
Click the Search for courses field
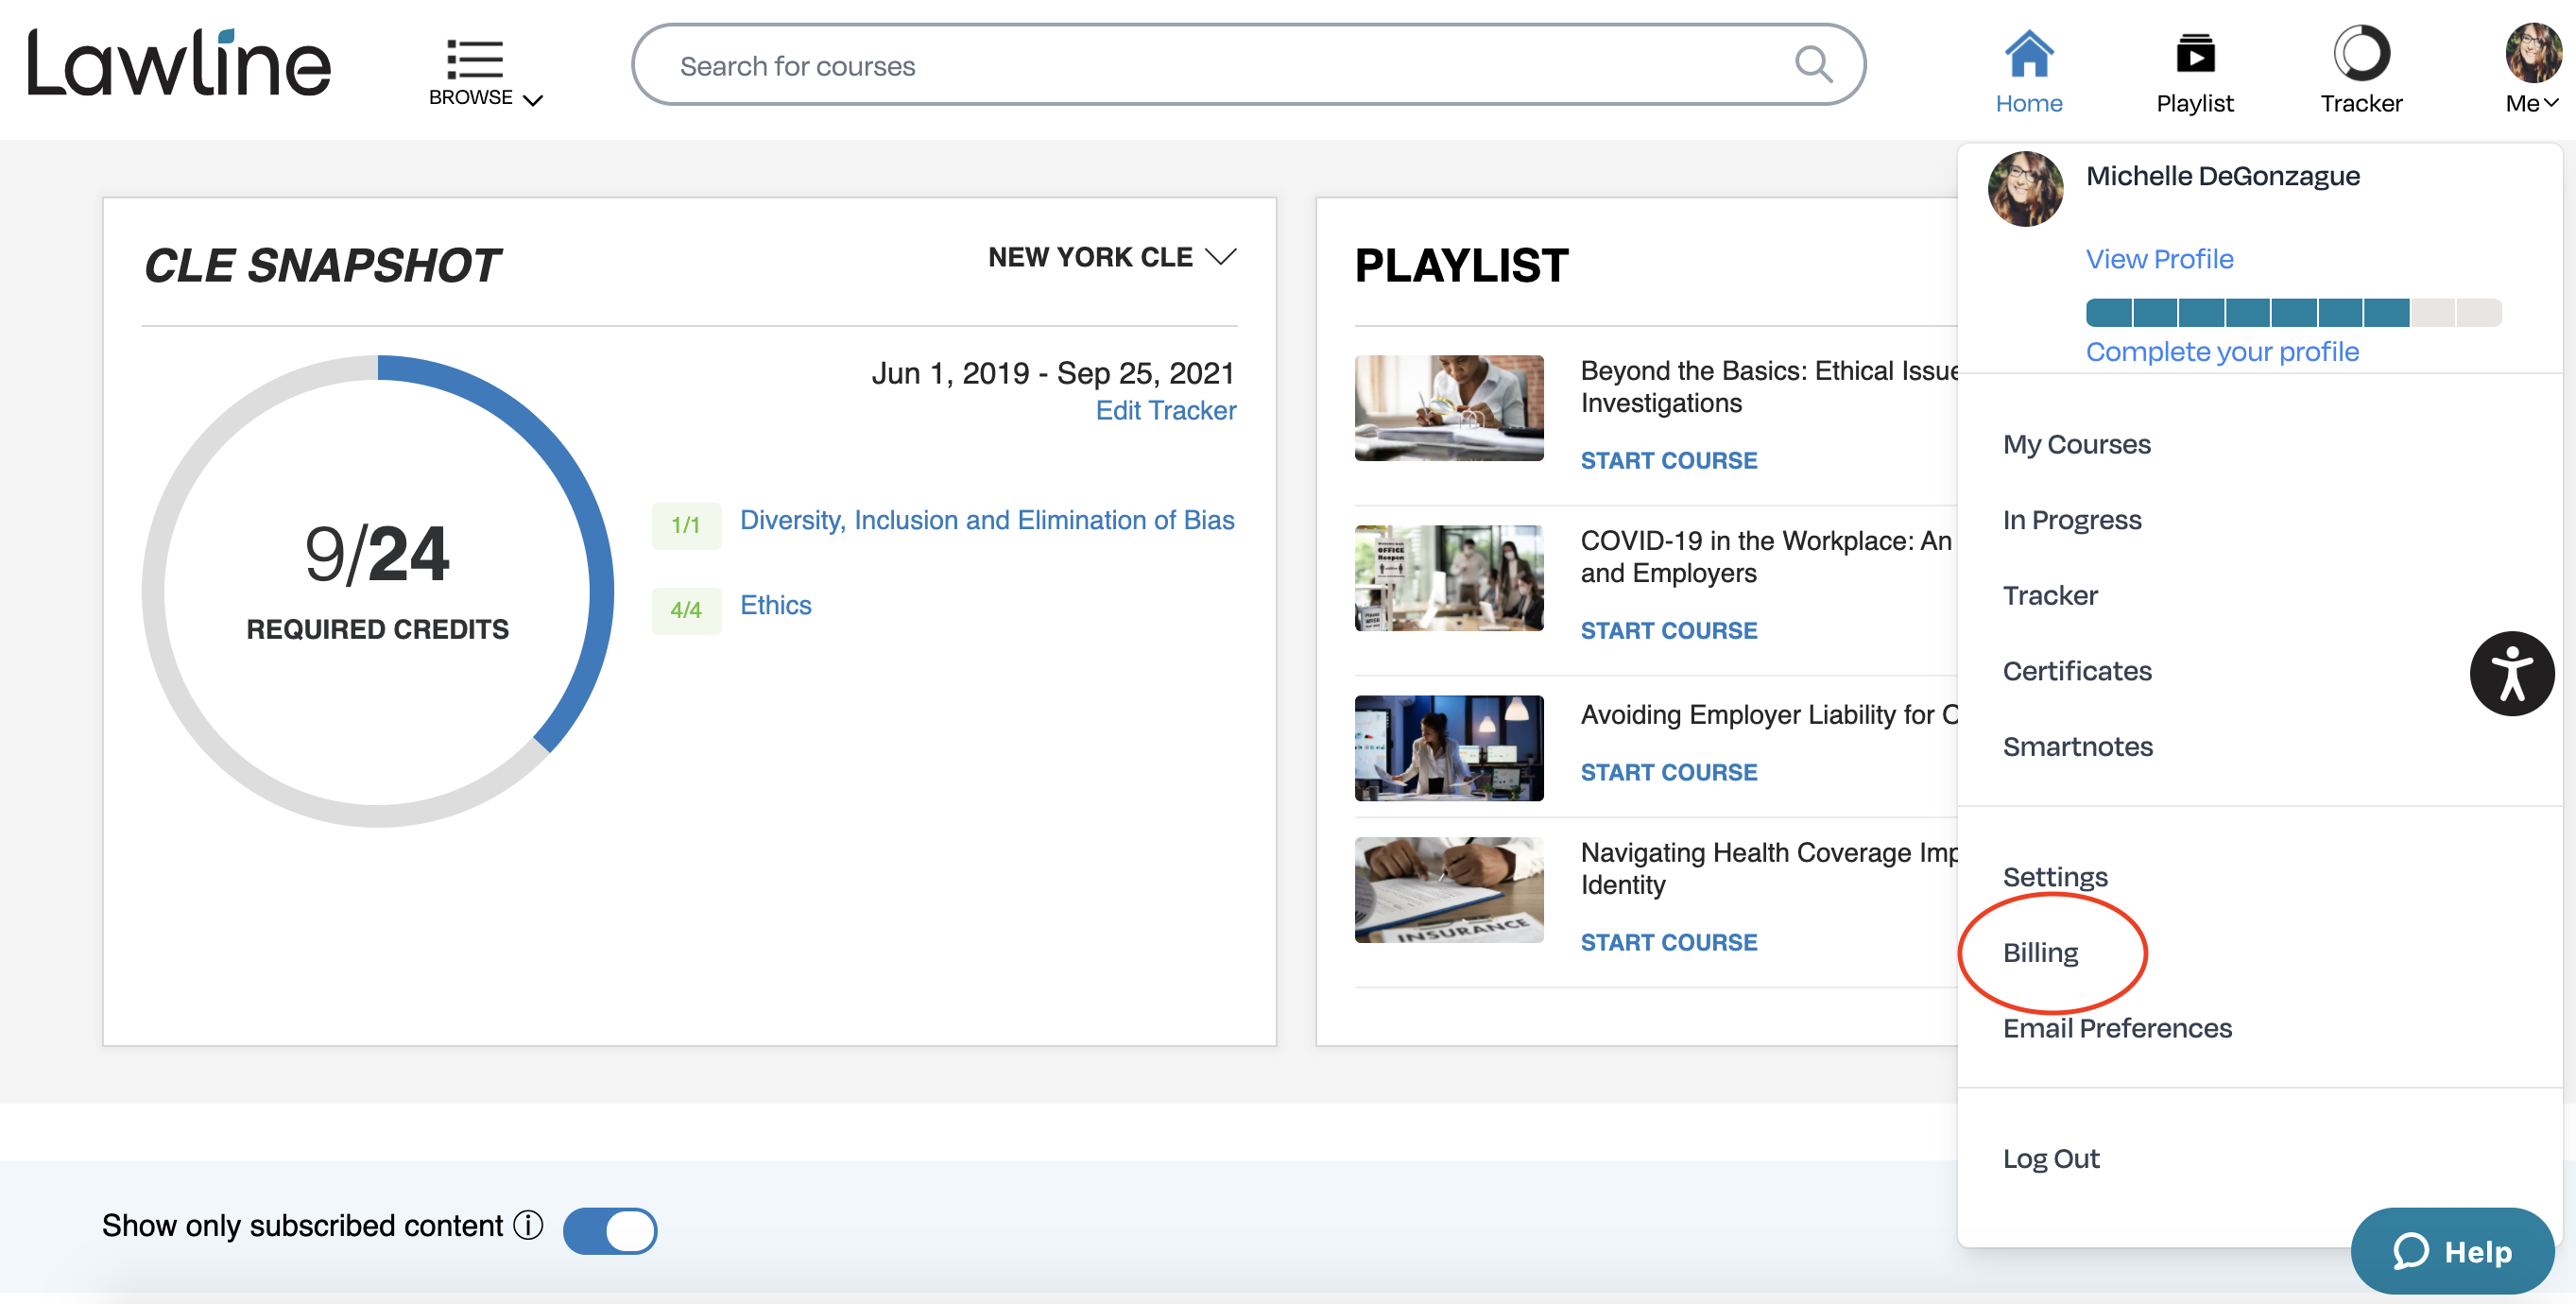1247,65
